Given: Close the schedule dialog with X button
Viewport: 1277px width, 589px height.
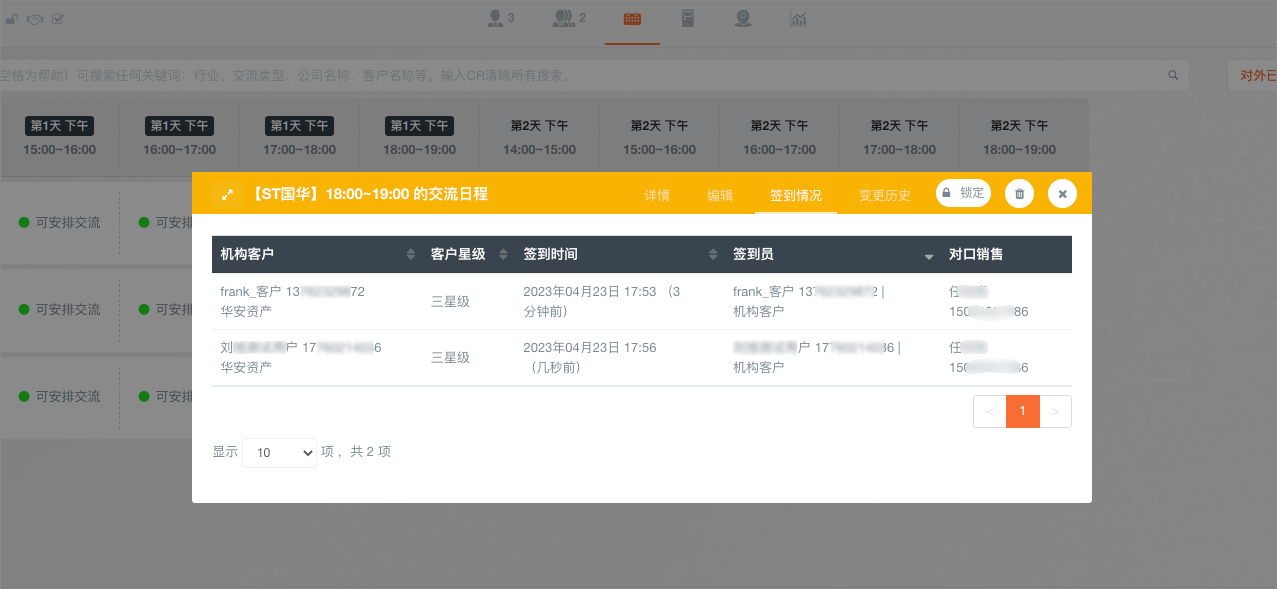Looking at the screenshot, I should (x=1062, y=194).
